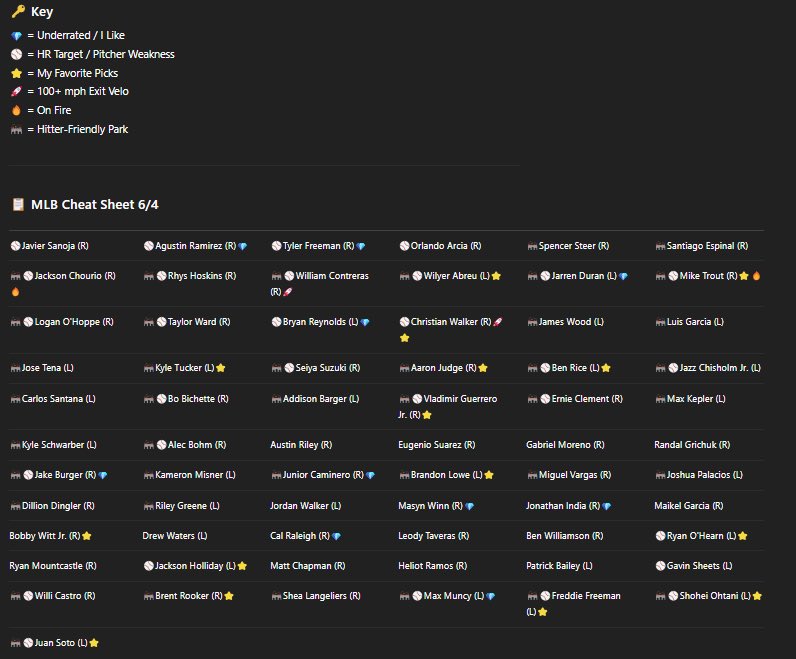796x659 pixels.
Task: Click the rocket icon after Christian Walker
Action: (x=498, y=322)
